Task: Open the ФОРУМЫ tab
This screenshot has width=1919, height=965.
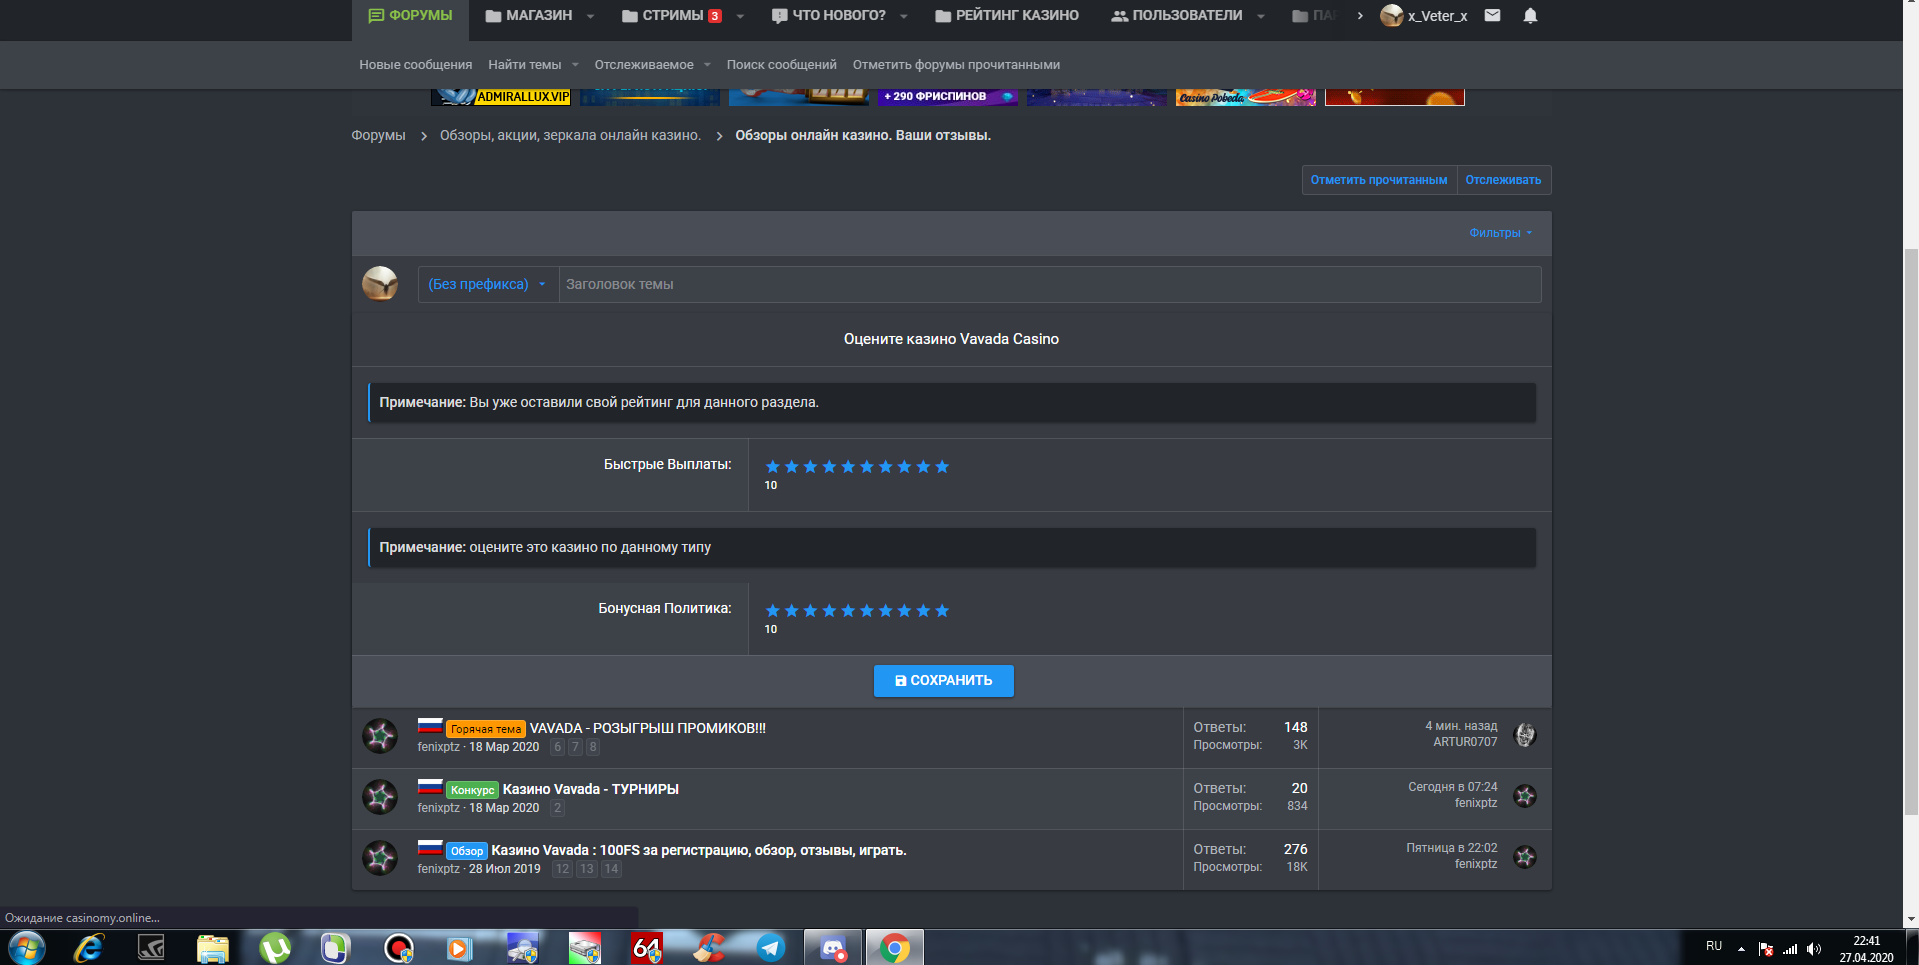Action: coord(410,16)
